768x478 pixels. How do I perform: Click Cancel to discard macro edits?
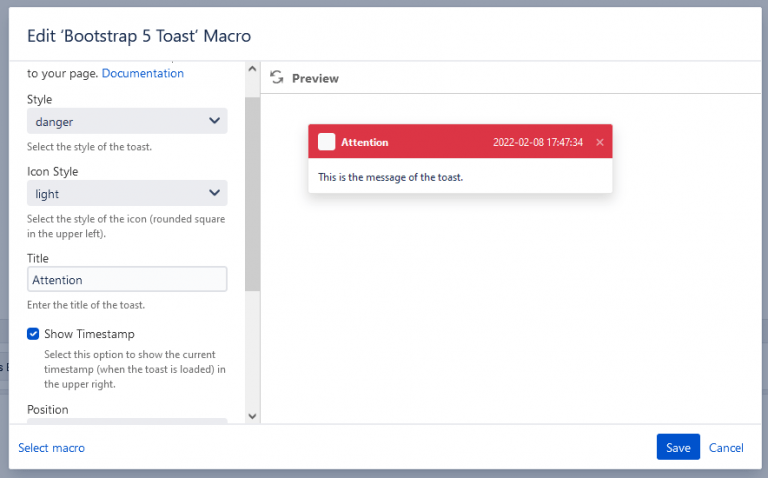click(726, 448)
